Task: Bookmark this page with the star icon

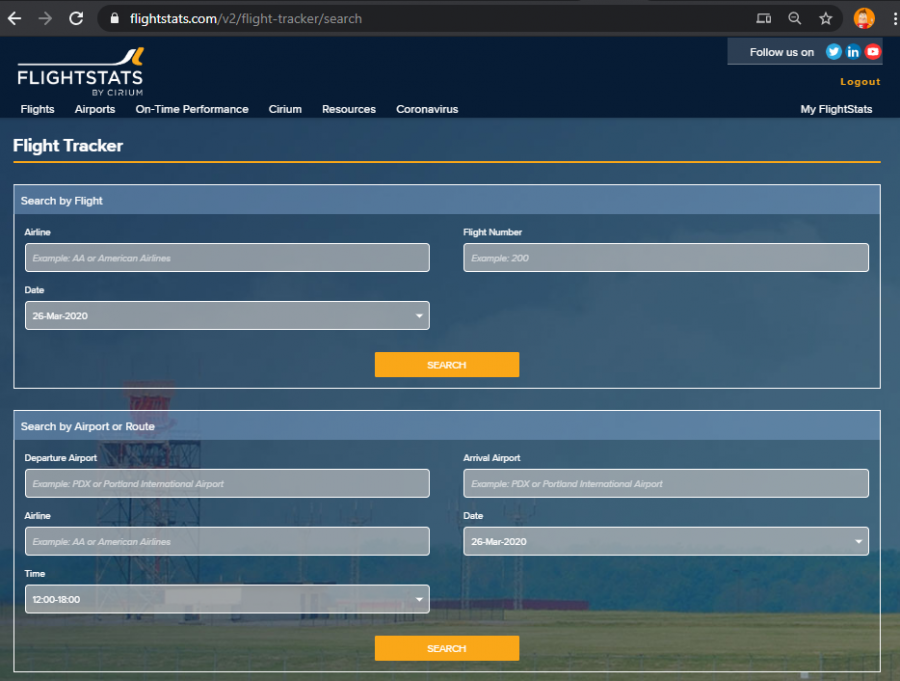Action: click(825, 18)
